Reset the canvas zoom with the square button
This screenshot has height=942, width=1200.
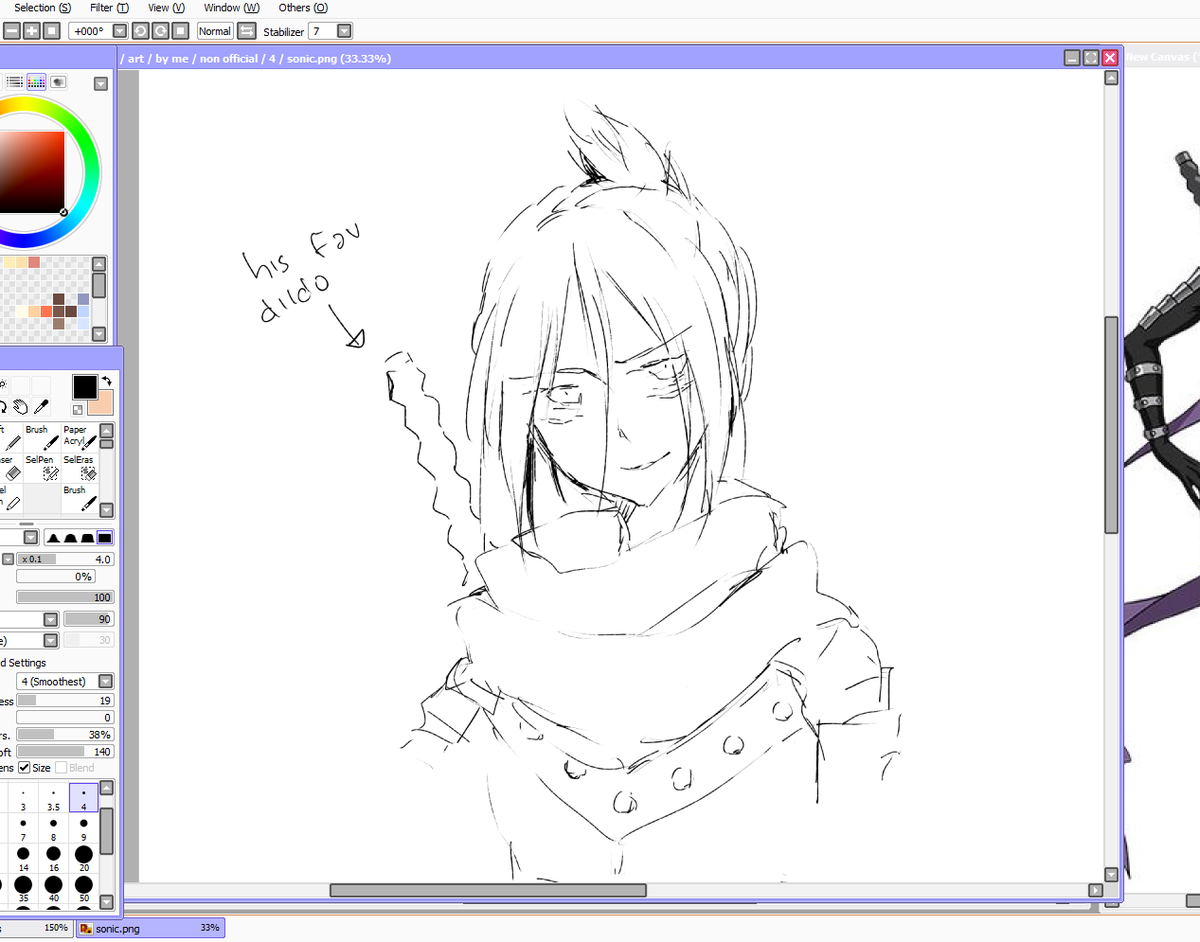click(51, 31)
